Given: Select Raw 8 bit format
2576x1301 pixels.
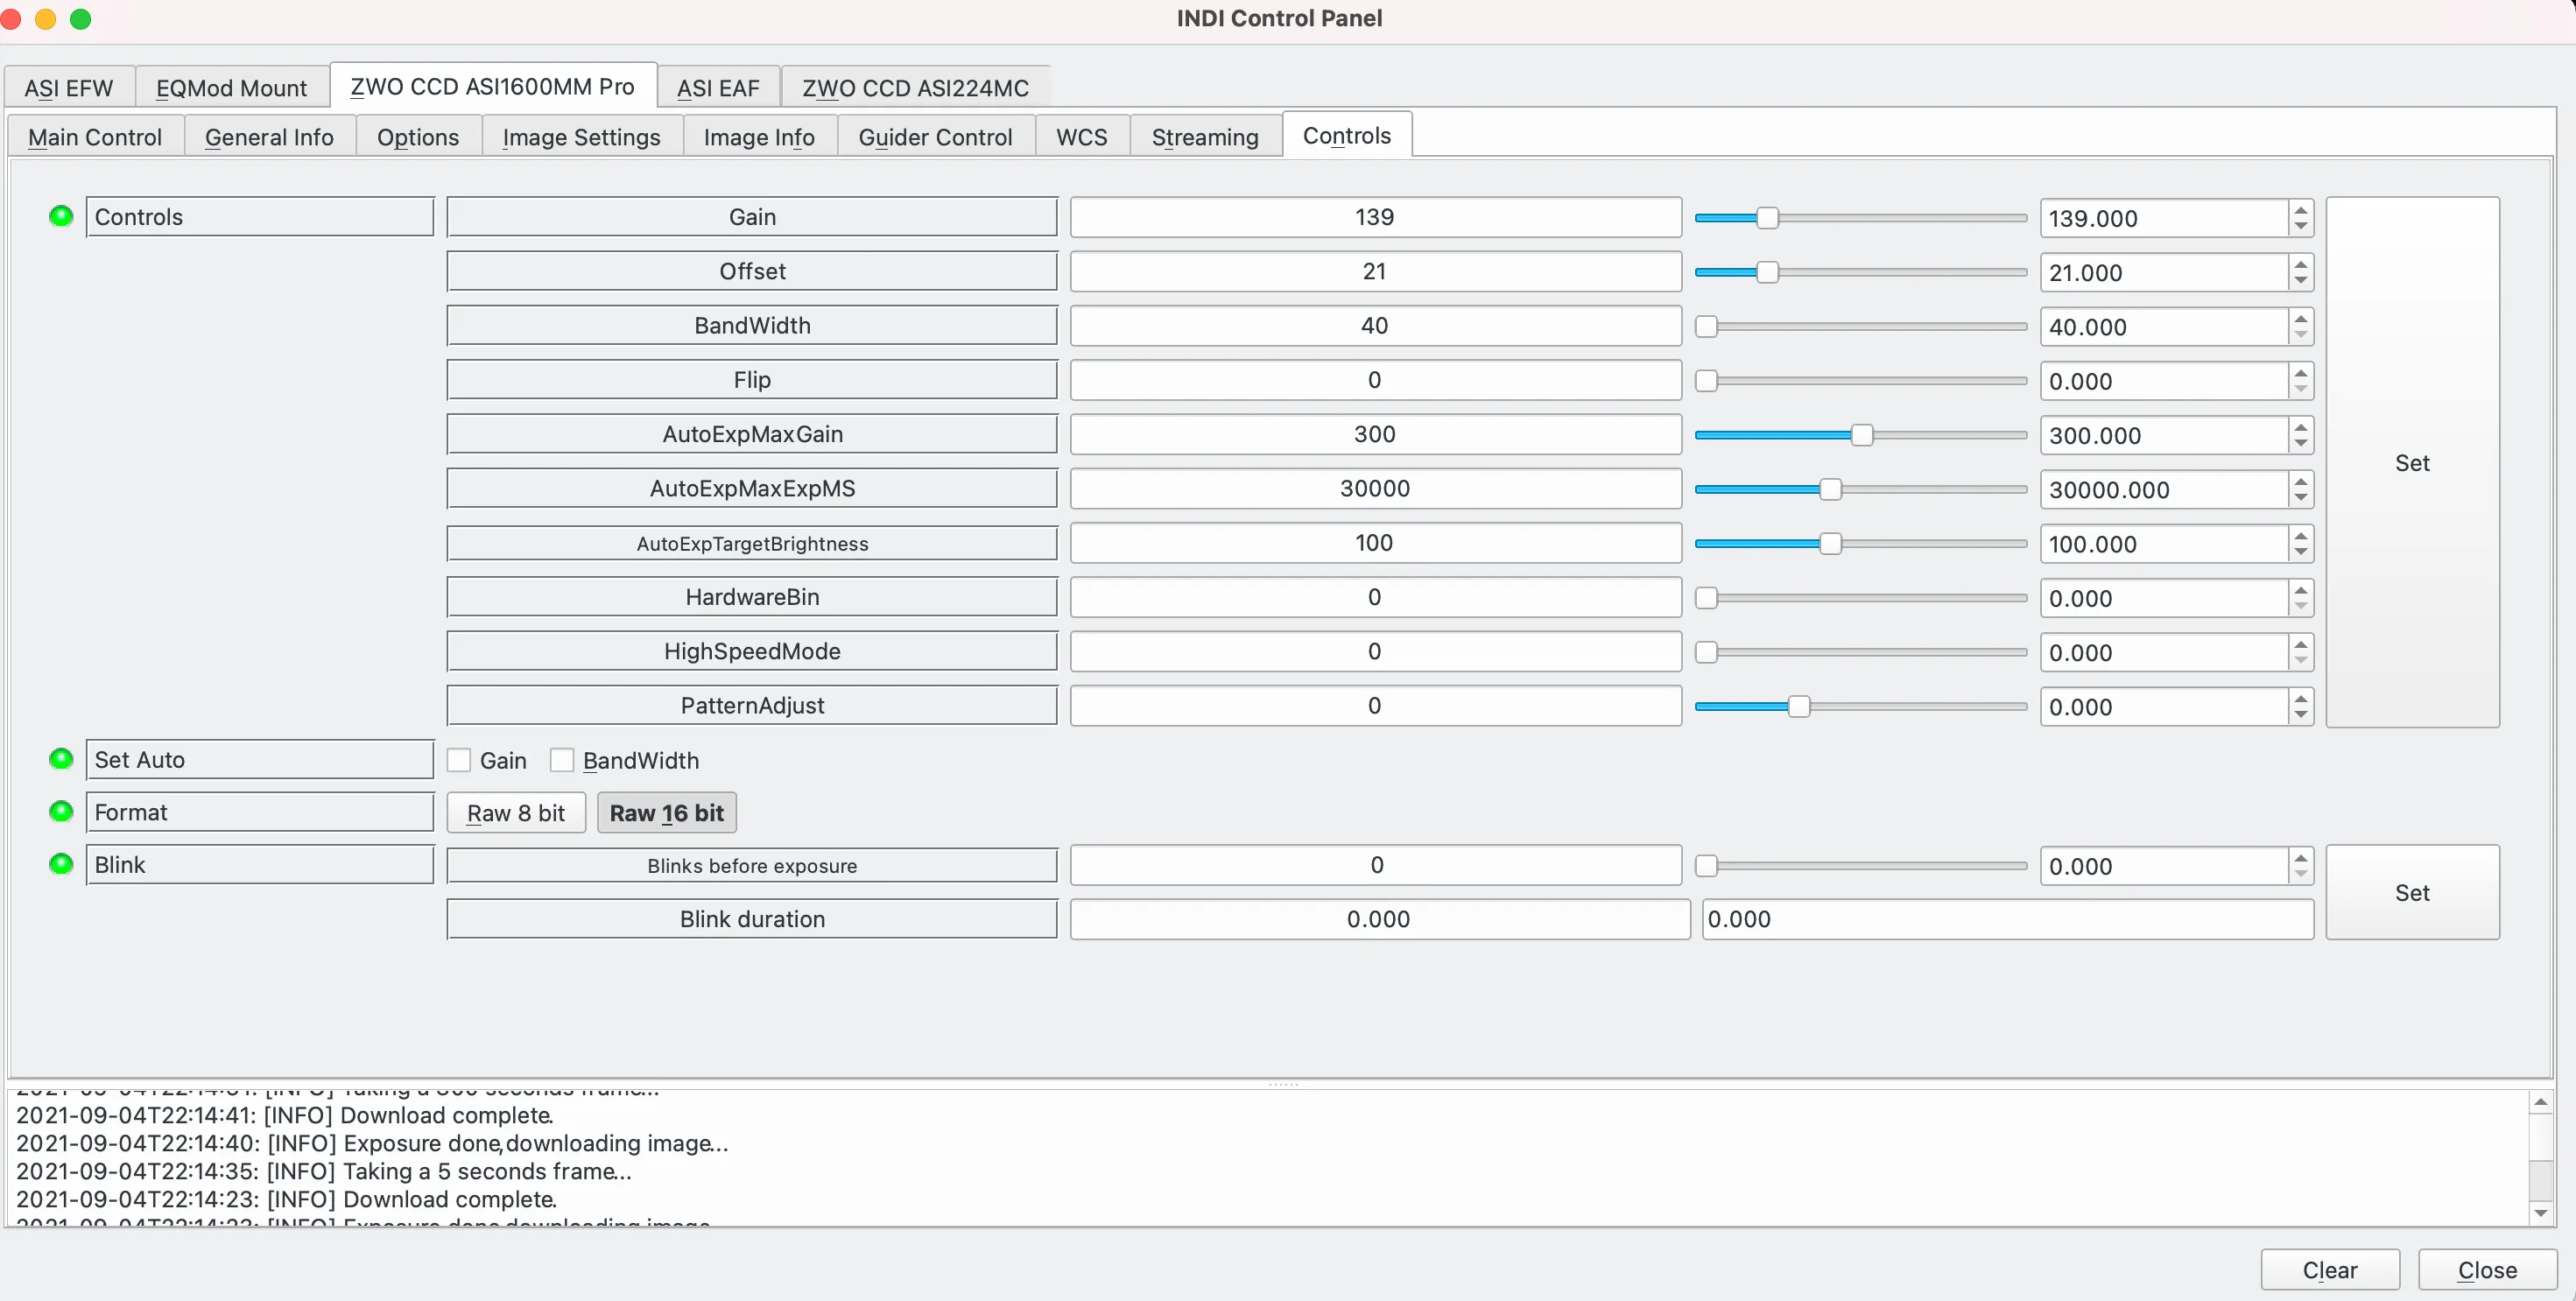Looking at the screenshot, I should [x=516, y=813].
